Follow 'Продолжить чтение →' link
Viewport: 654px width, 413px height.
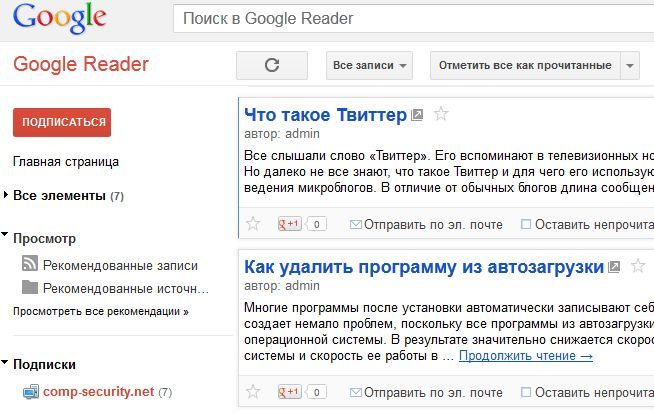pyautogui.click(x=526, y=356)
